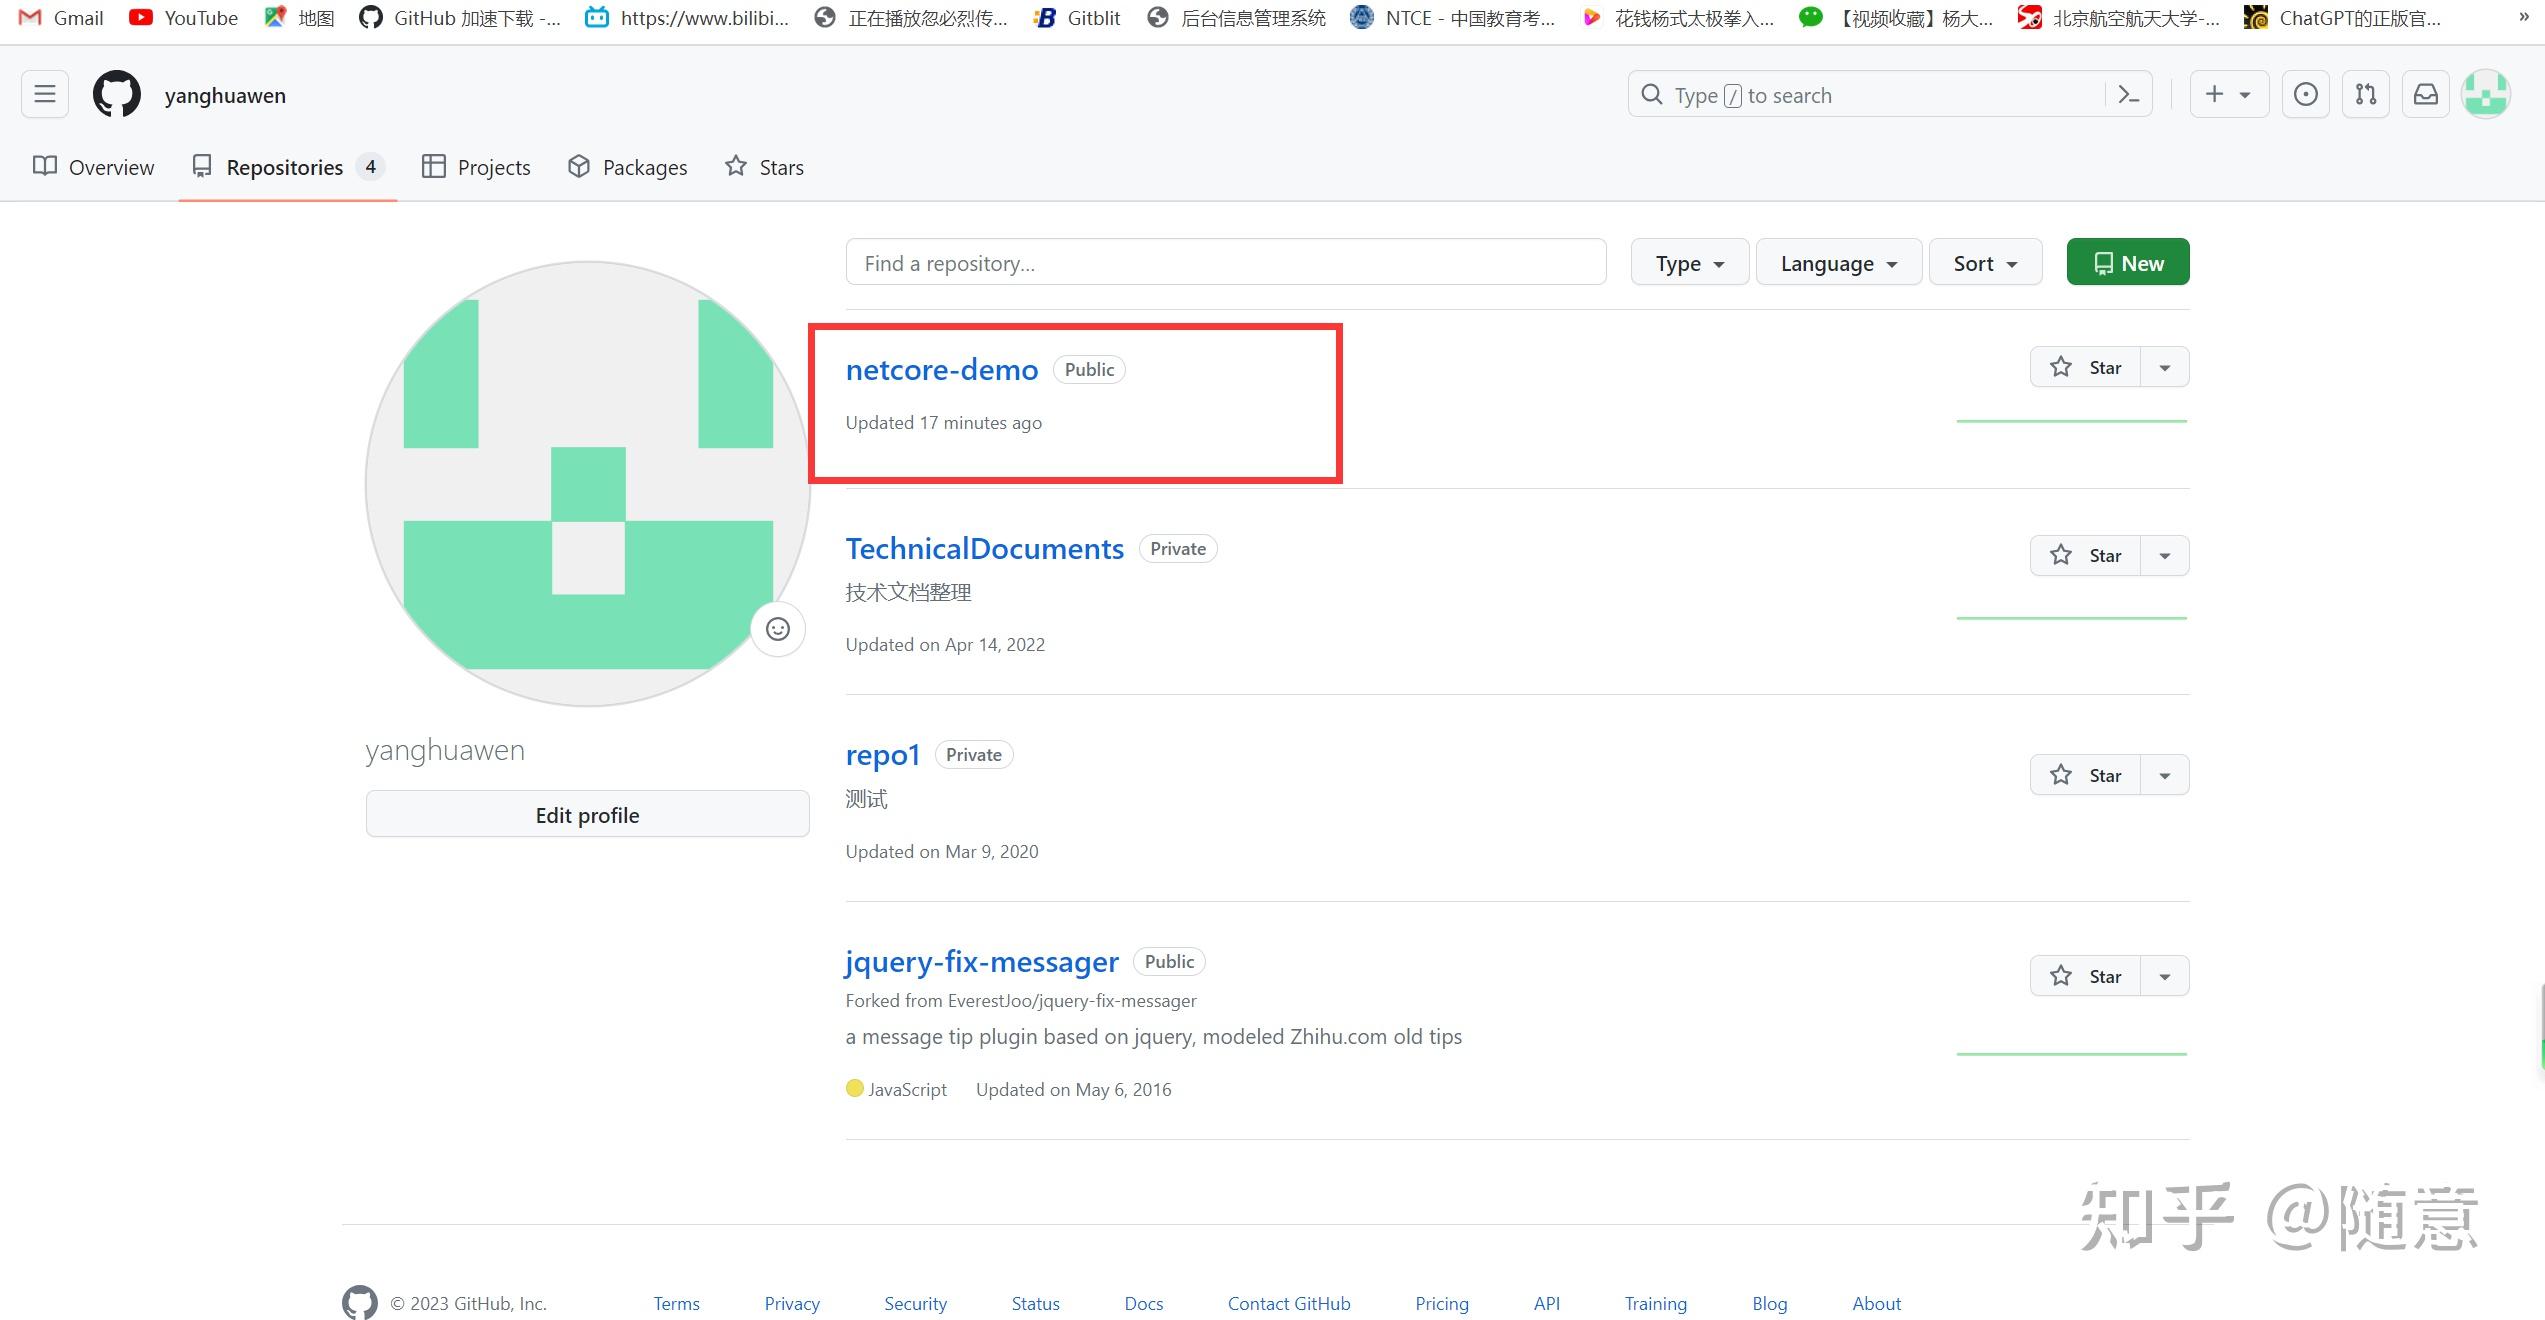This screenshot has width=2545, height=1320.
Task: Click inside the Find a repository search field
Action: click(1225, 262)
